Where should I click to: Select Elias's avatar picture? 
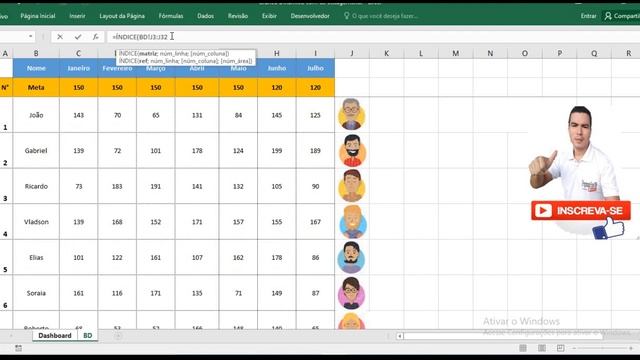coord(351,257)
